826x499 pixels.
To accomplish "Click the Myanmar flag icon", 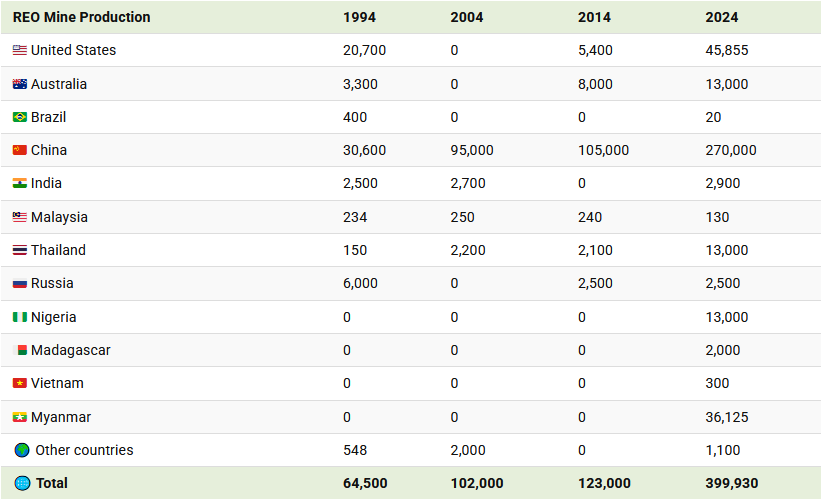I will click(x=19, y=417).
